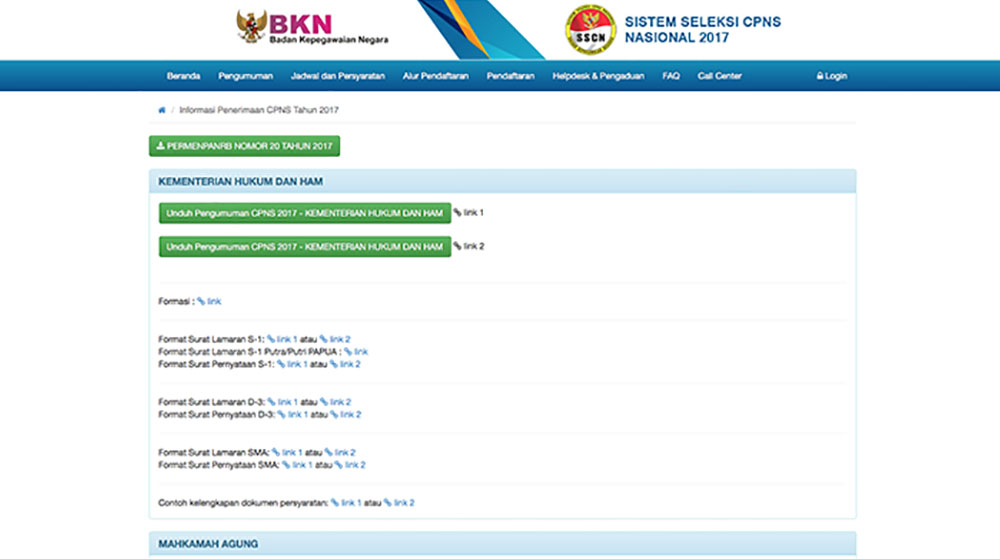Open the Pendaftaran menu item

(x=510, y=76)
